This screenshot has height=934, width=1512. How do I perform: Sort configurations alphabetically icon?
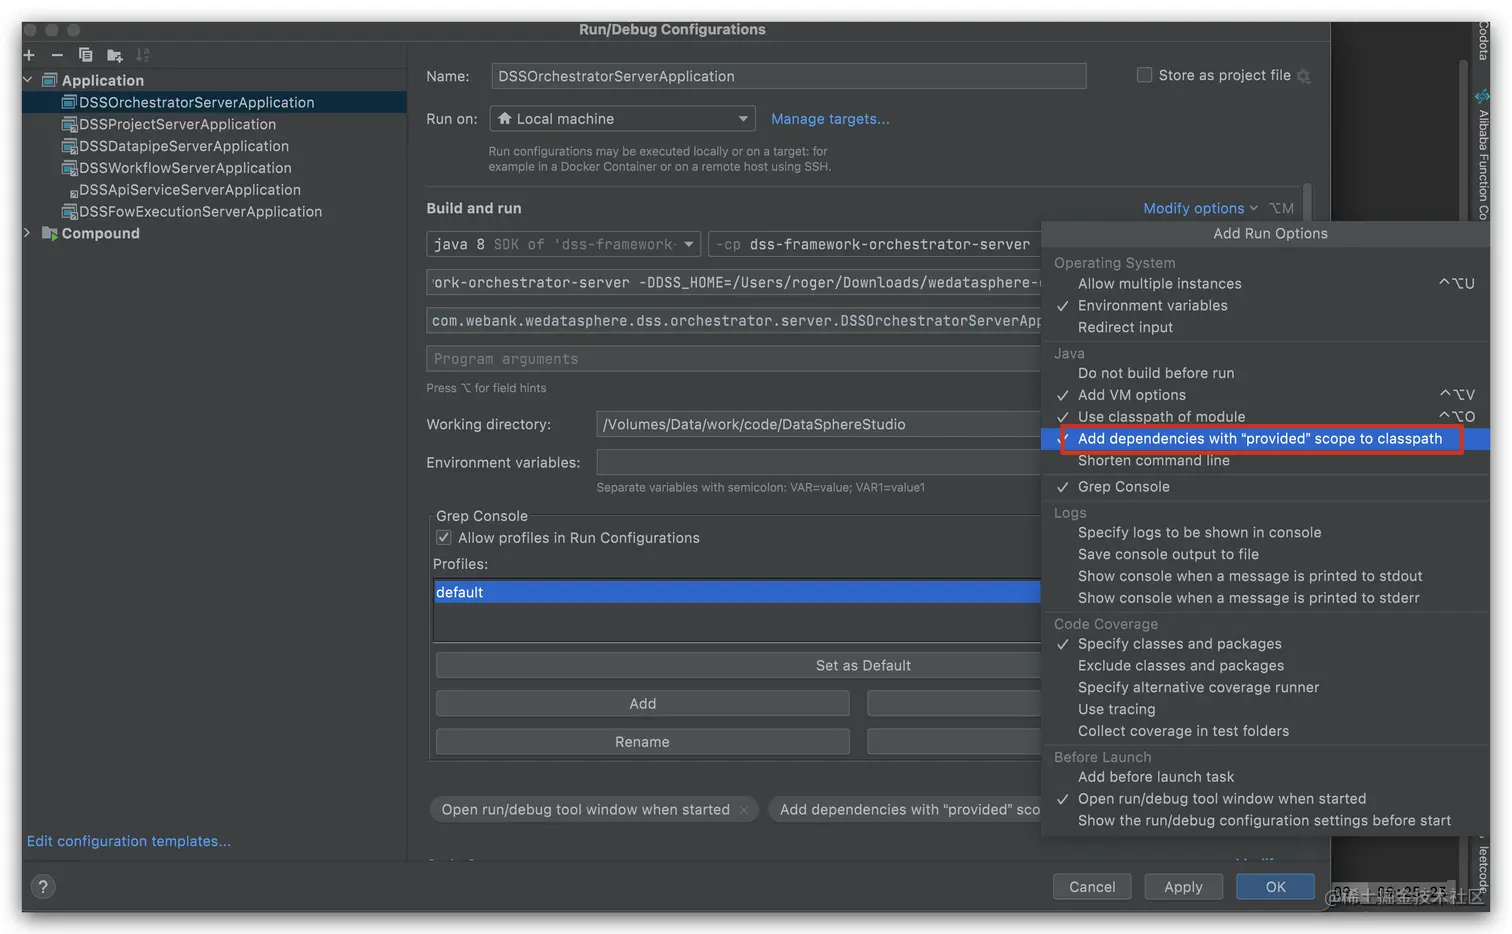pyautogui.click(x=142, y=55)
